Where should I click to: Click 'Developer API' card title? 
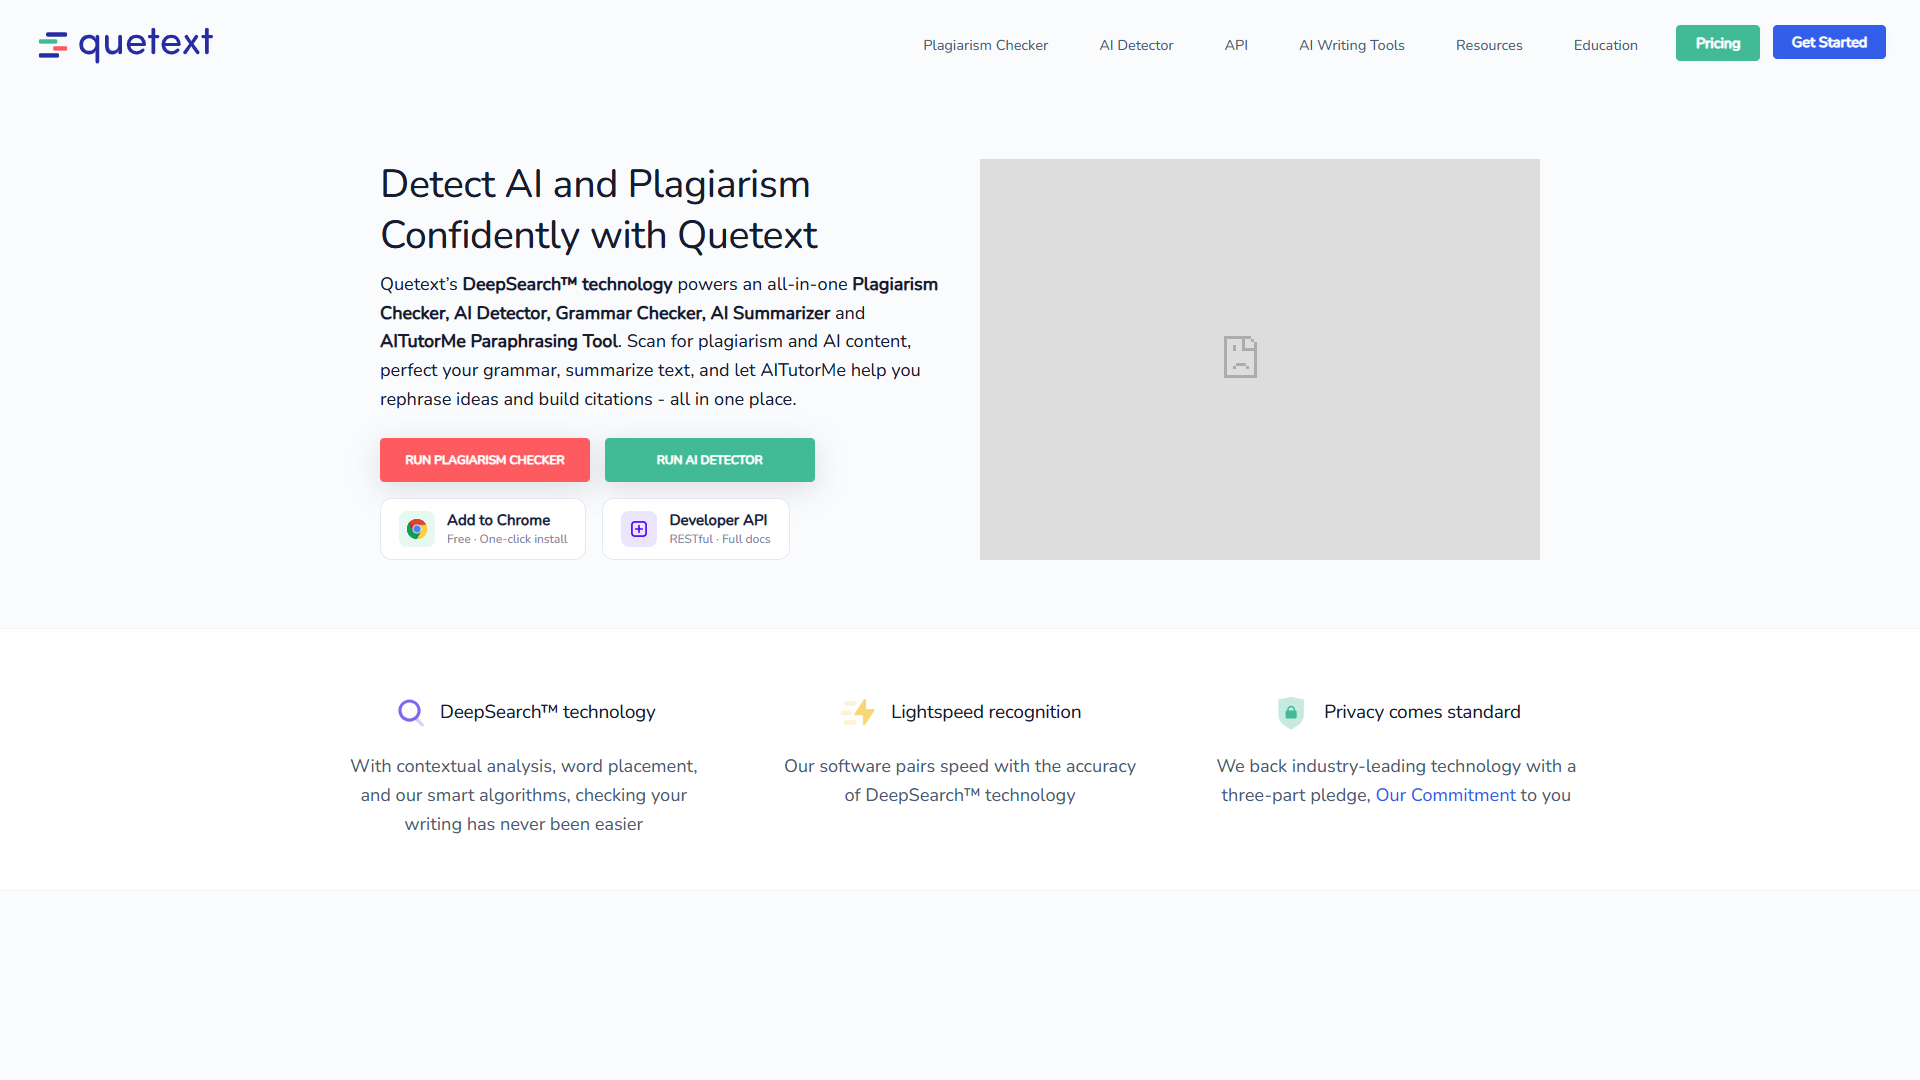click(x=718, y=520)
